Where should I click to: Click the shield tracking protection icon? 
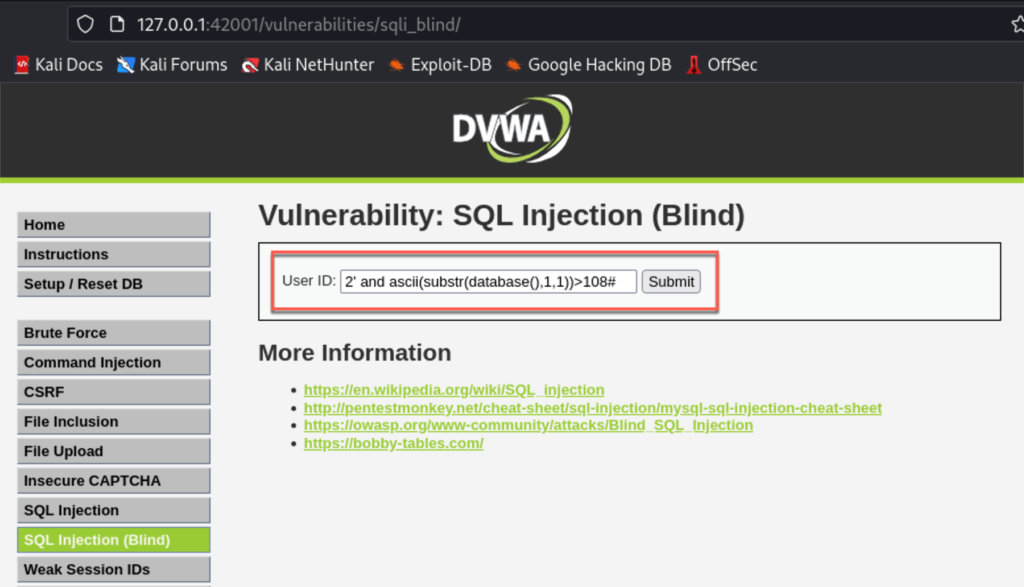(x=86, y=25)
